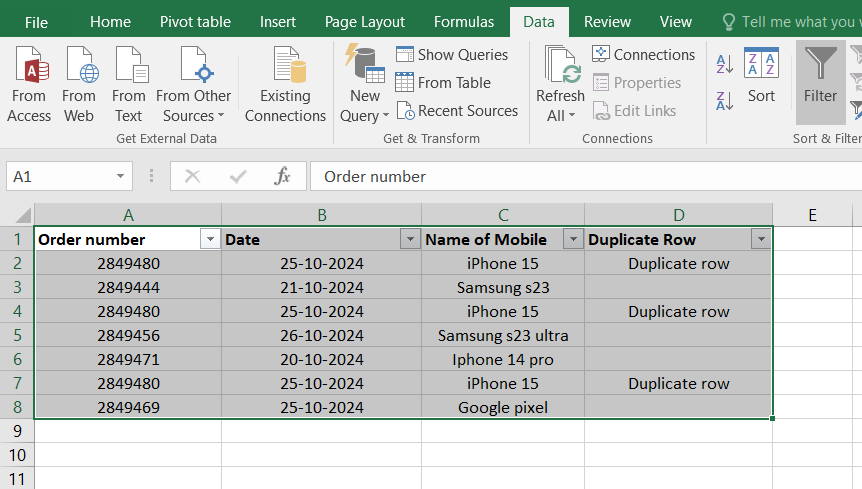The width and height of the screenshot is (862, 489).
Task: Select column A header
Action: click(128, 215)
